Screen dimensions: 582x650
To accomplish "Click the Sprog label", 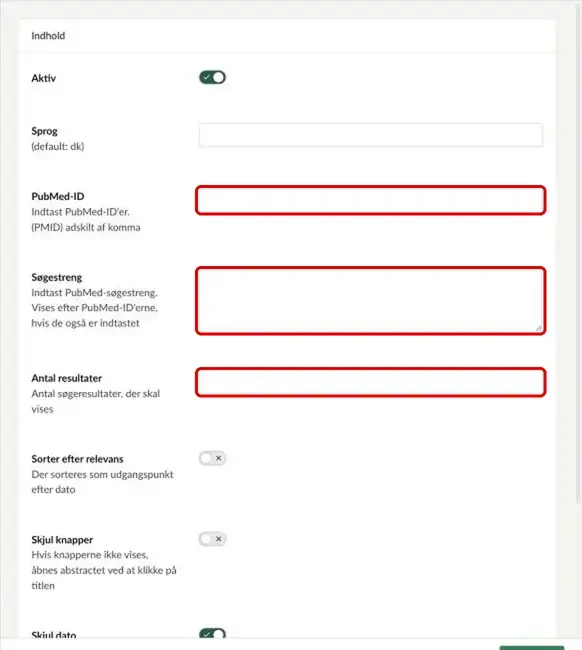I will coord(44,131).
